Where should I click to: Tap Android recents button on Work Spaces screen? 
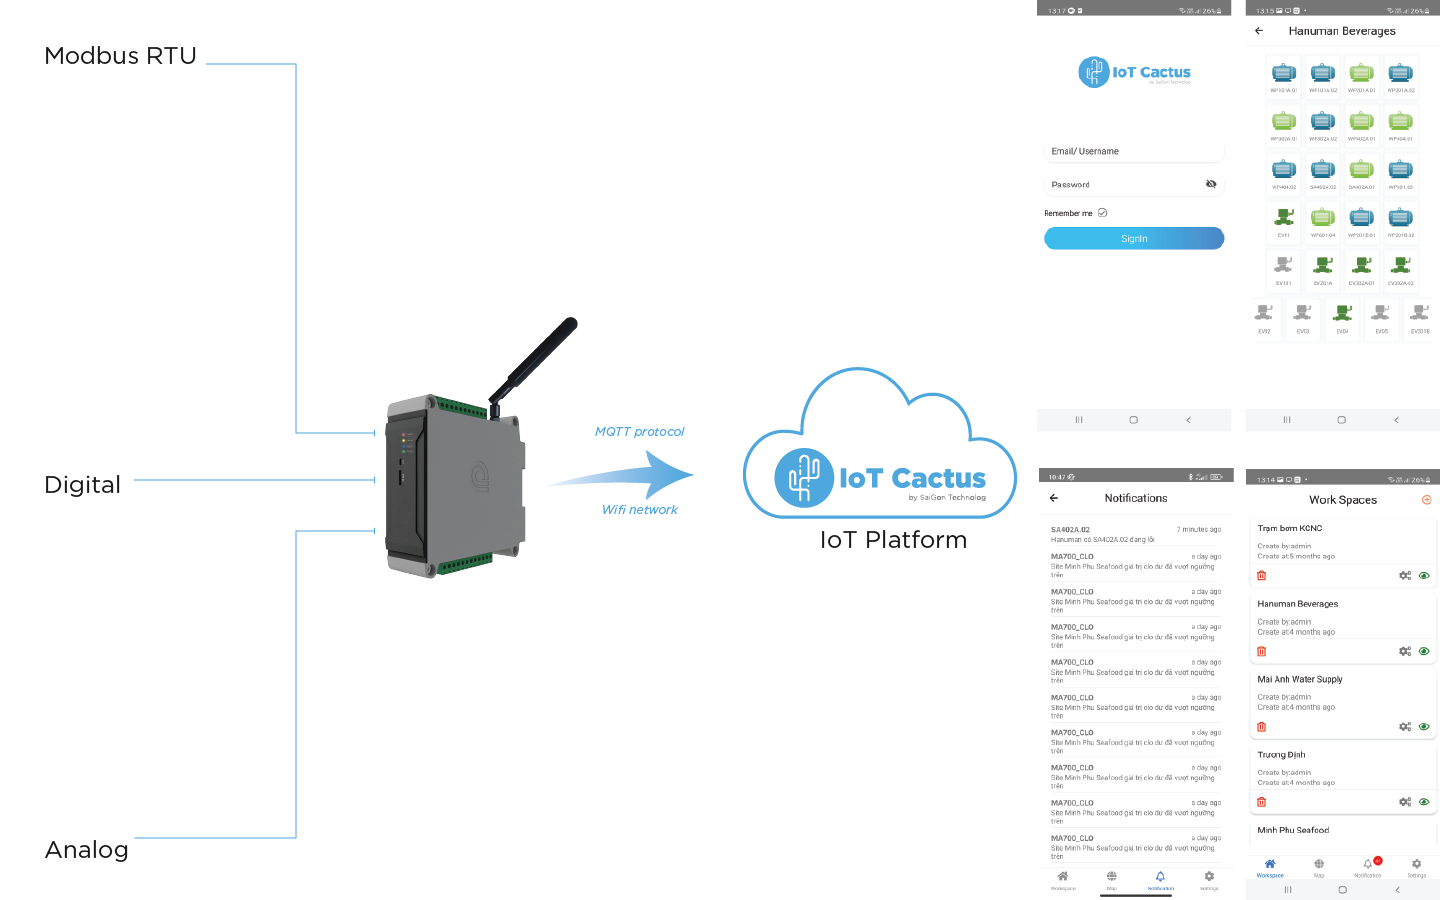click(x=1288, y=889)
